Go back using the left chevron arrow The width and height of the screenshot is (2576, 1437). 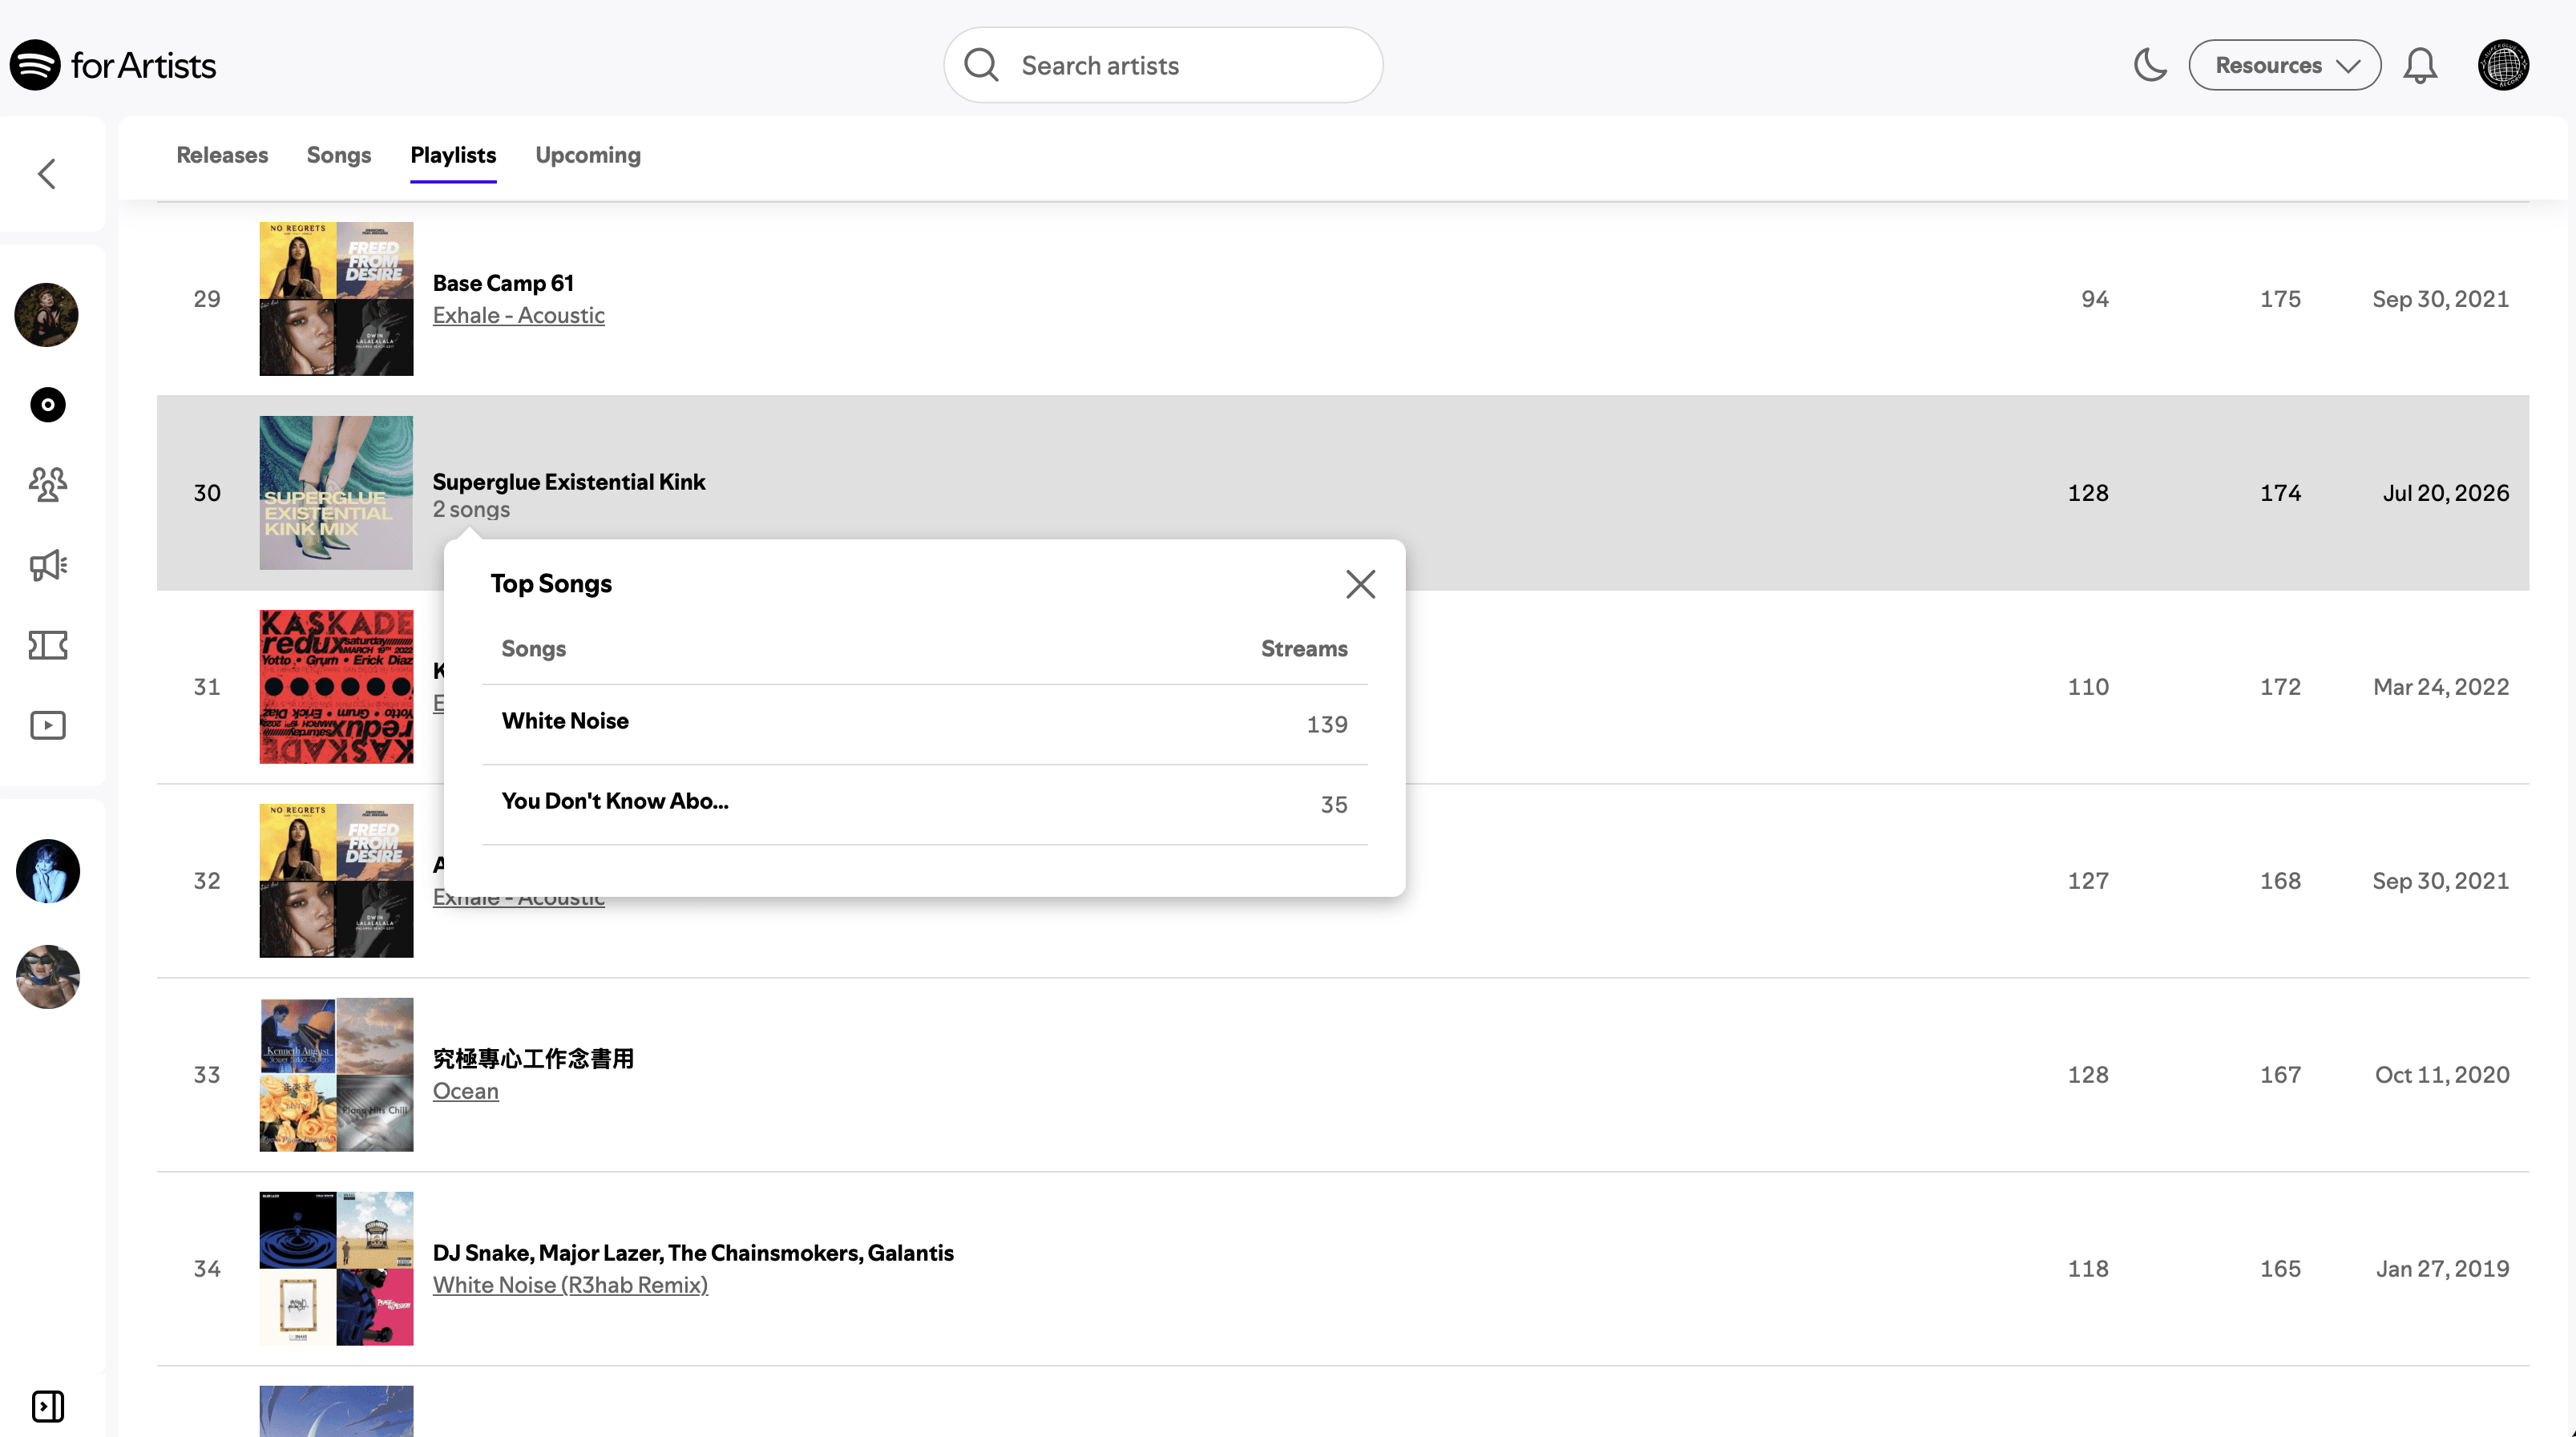(x=47, y=174)
